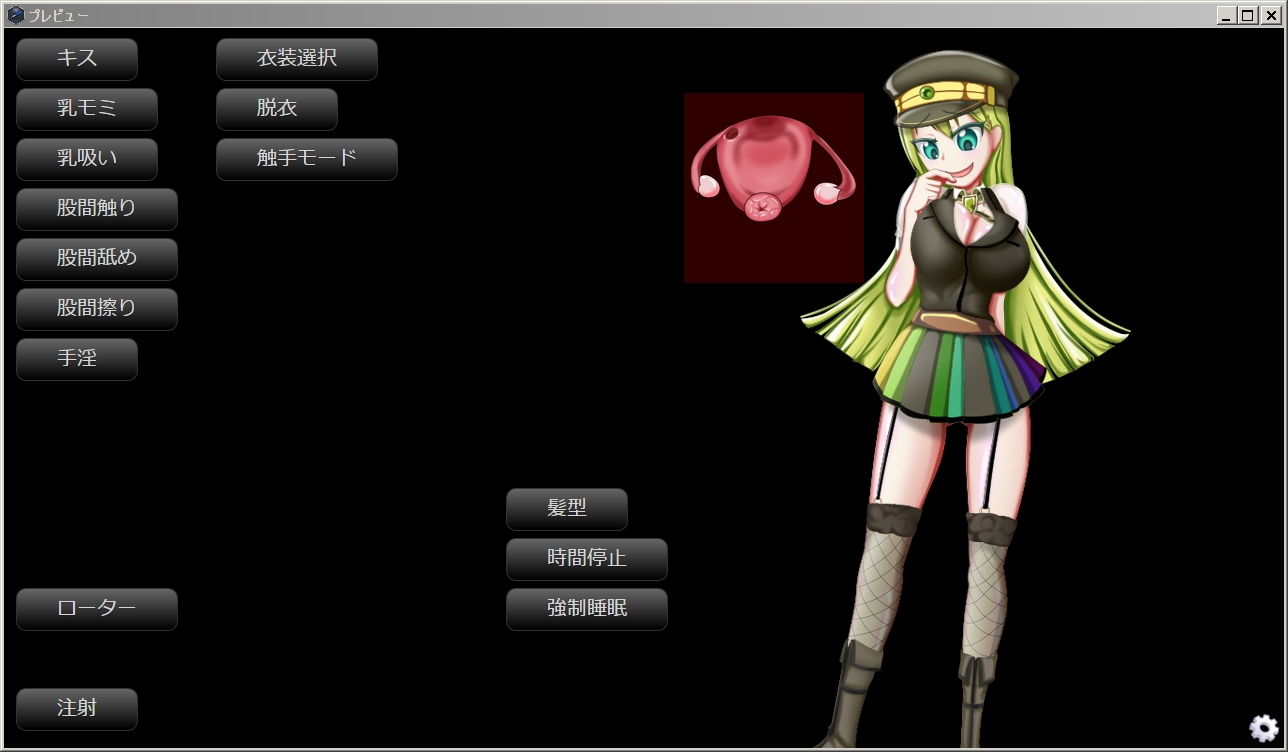
Task: Click the 手淫 button
Action: tap(77, 359)
